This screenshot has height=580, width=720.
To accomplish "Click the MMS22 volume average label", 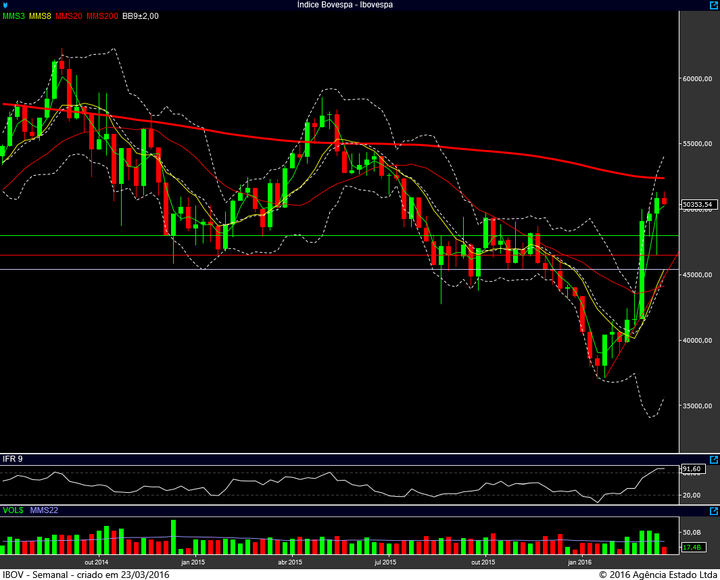I will click(43, 512).
